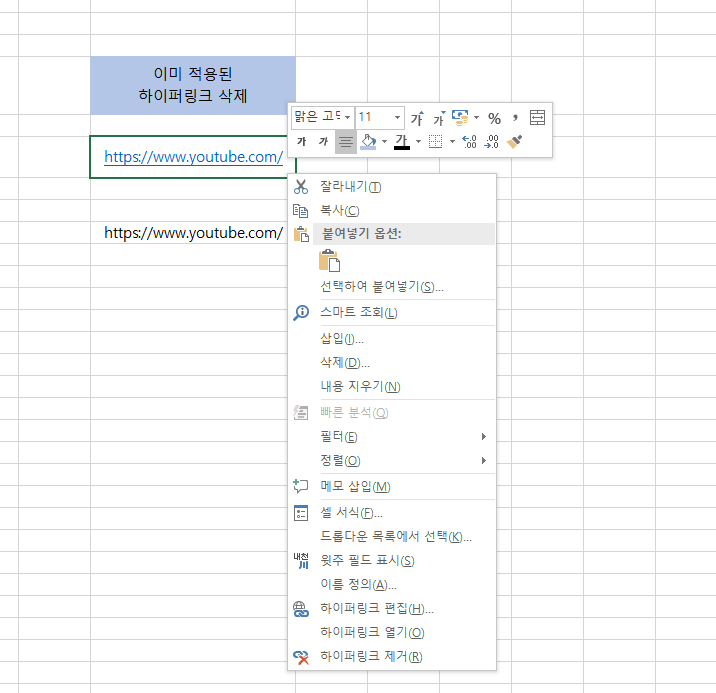The image size is (716, 693).
Task: Toggle italic 가 in mini toolbar
Action: click(323, 142)
